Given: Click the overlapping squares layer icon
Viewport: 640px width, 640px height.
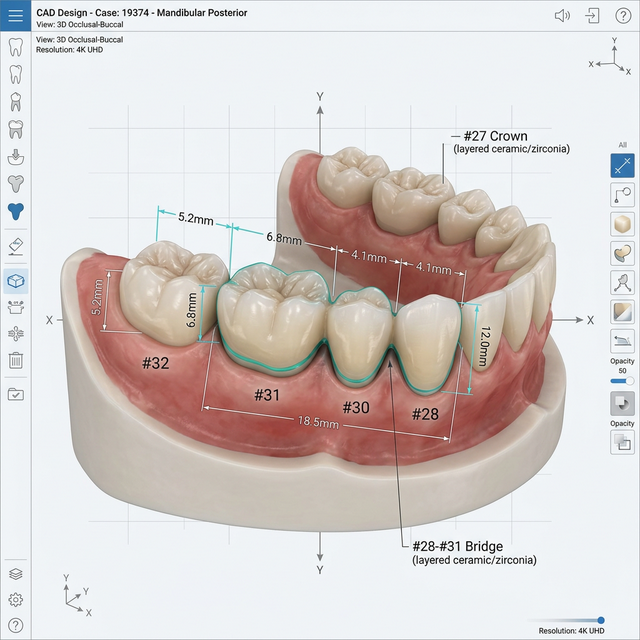Looking at the screenshot, I should pos(622,442).
